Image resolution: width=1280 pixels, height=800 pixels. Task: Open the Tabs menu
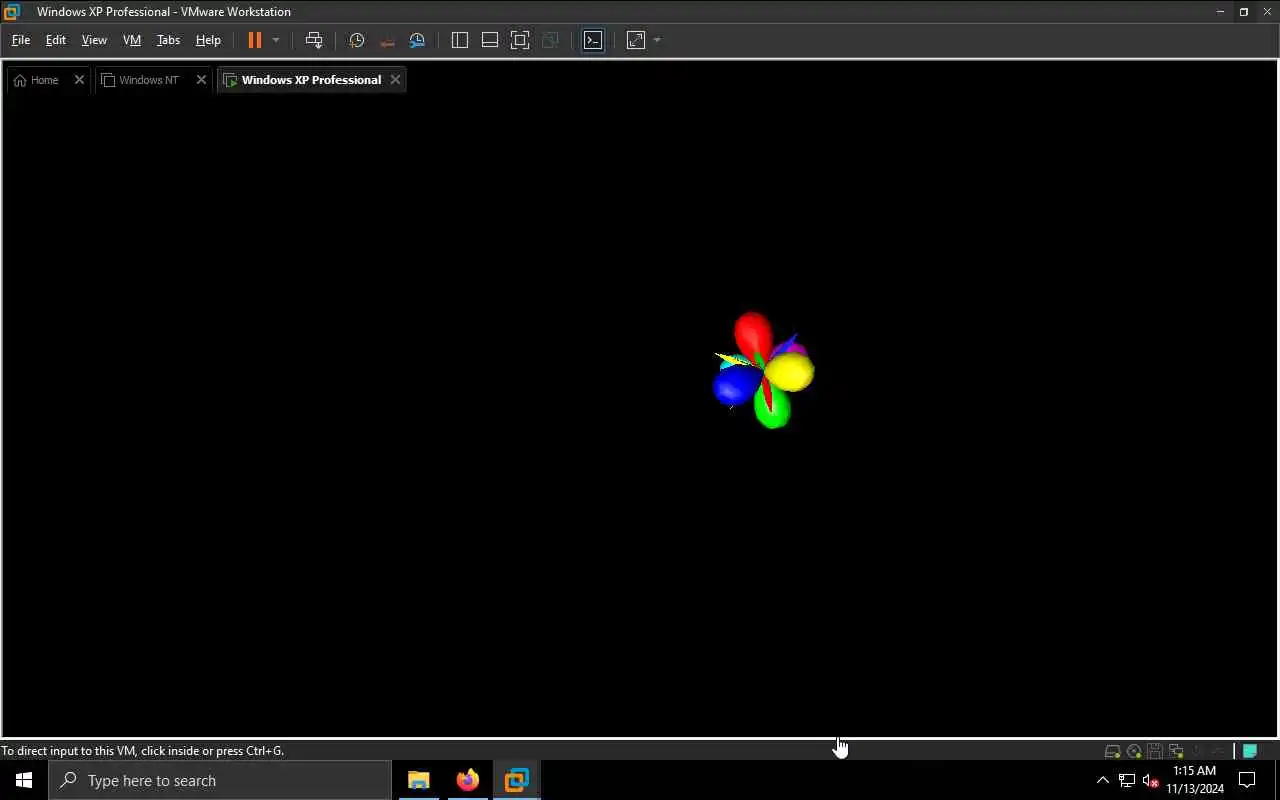[x=168, y=40]
